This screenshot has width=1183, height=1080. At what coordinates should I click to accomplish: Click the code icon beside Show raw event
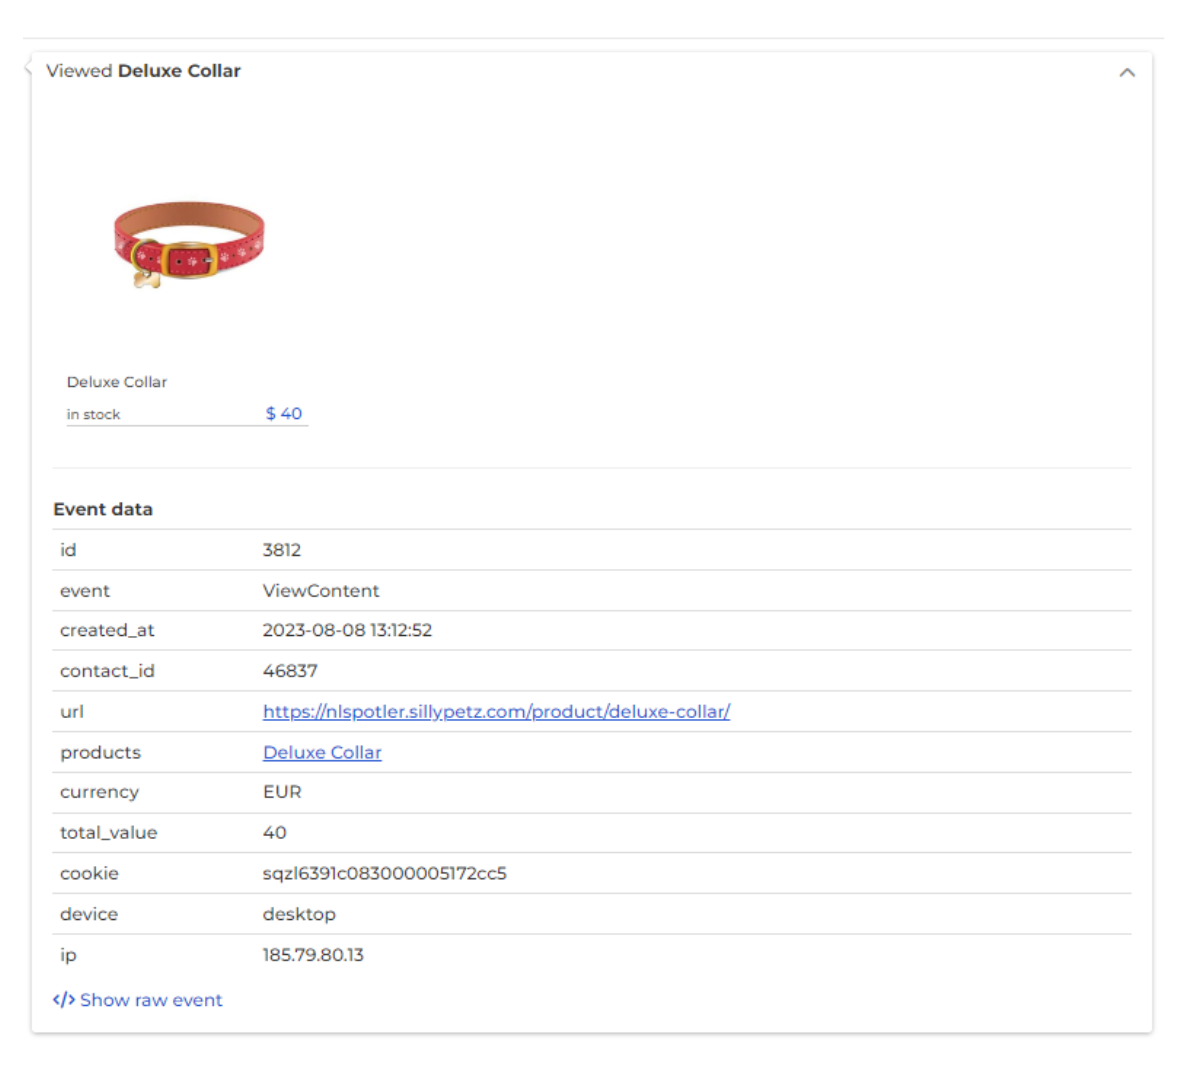(x=64, y=1000)
